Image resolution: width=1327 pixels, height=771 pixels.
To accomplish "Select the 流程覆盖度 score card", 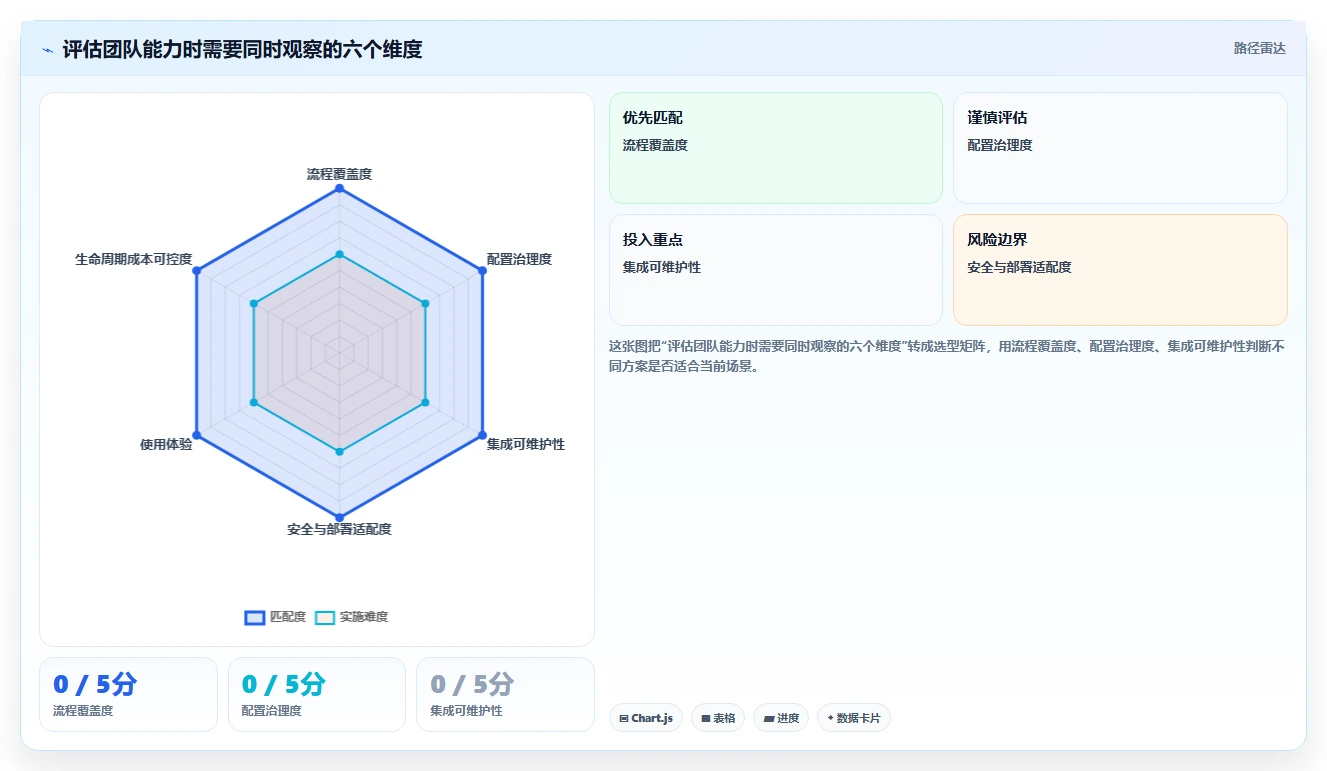I will (128, 694).
